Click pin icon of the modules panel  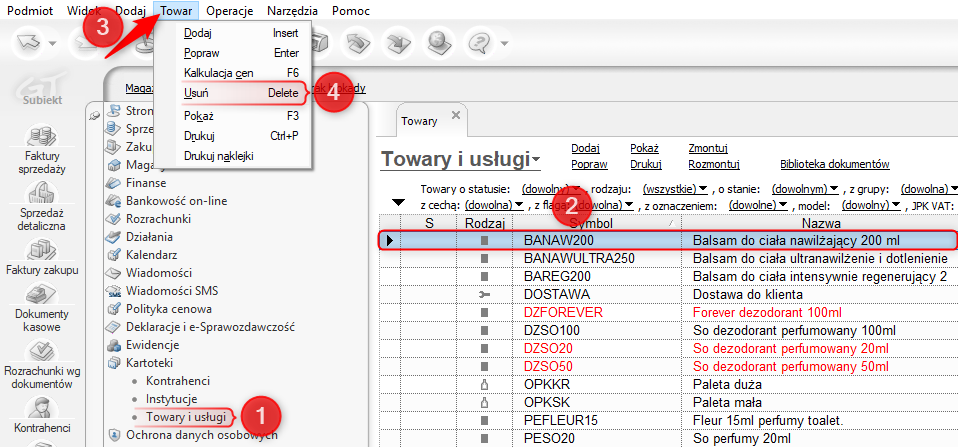click(94, 116)
